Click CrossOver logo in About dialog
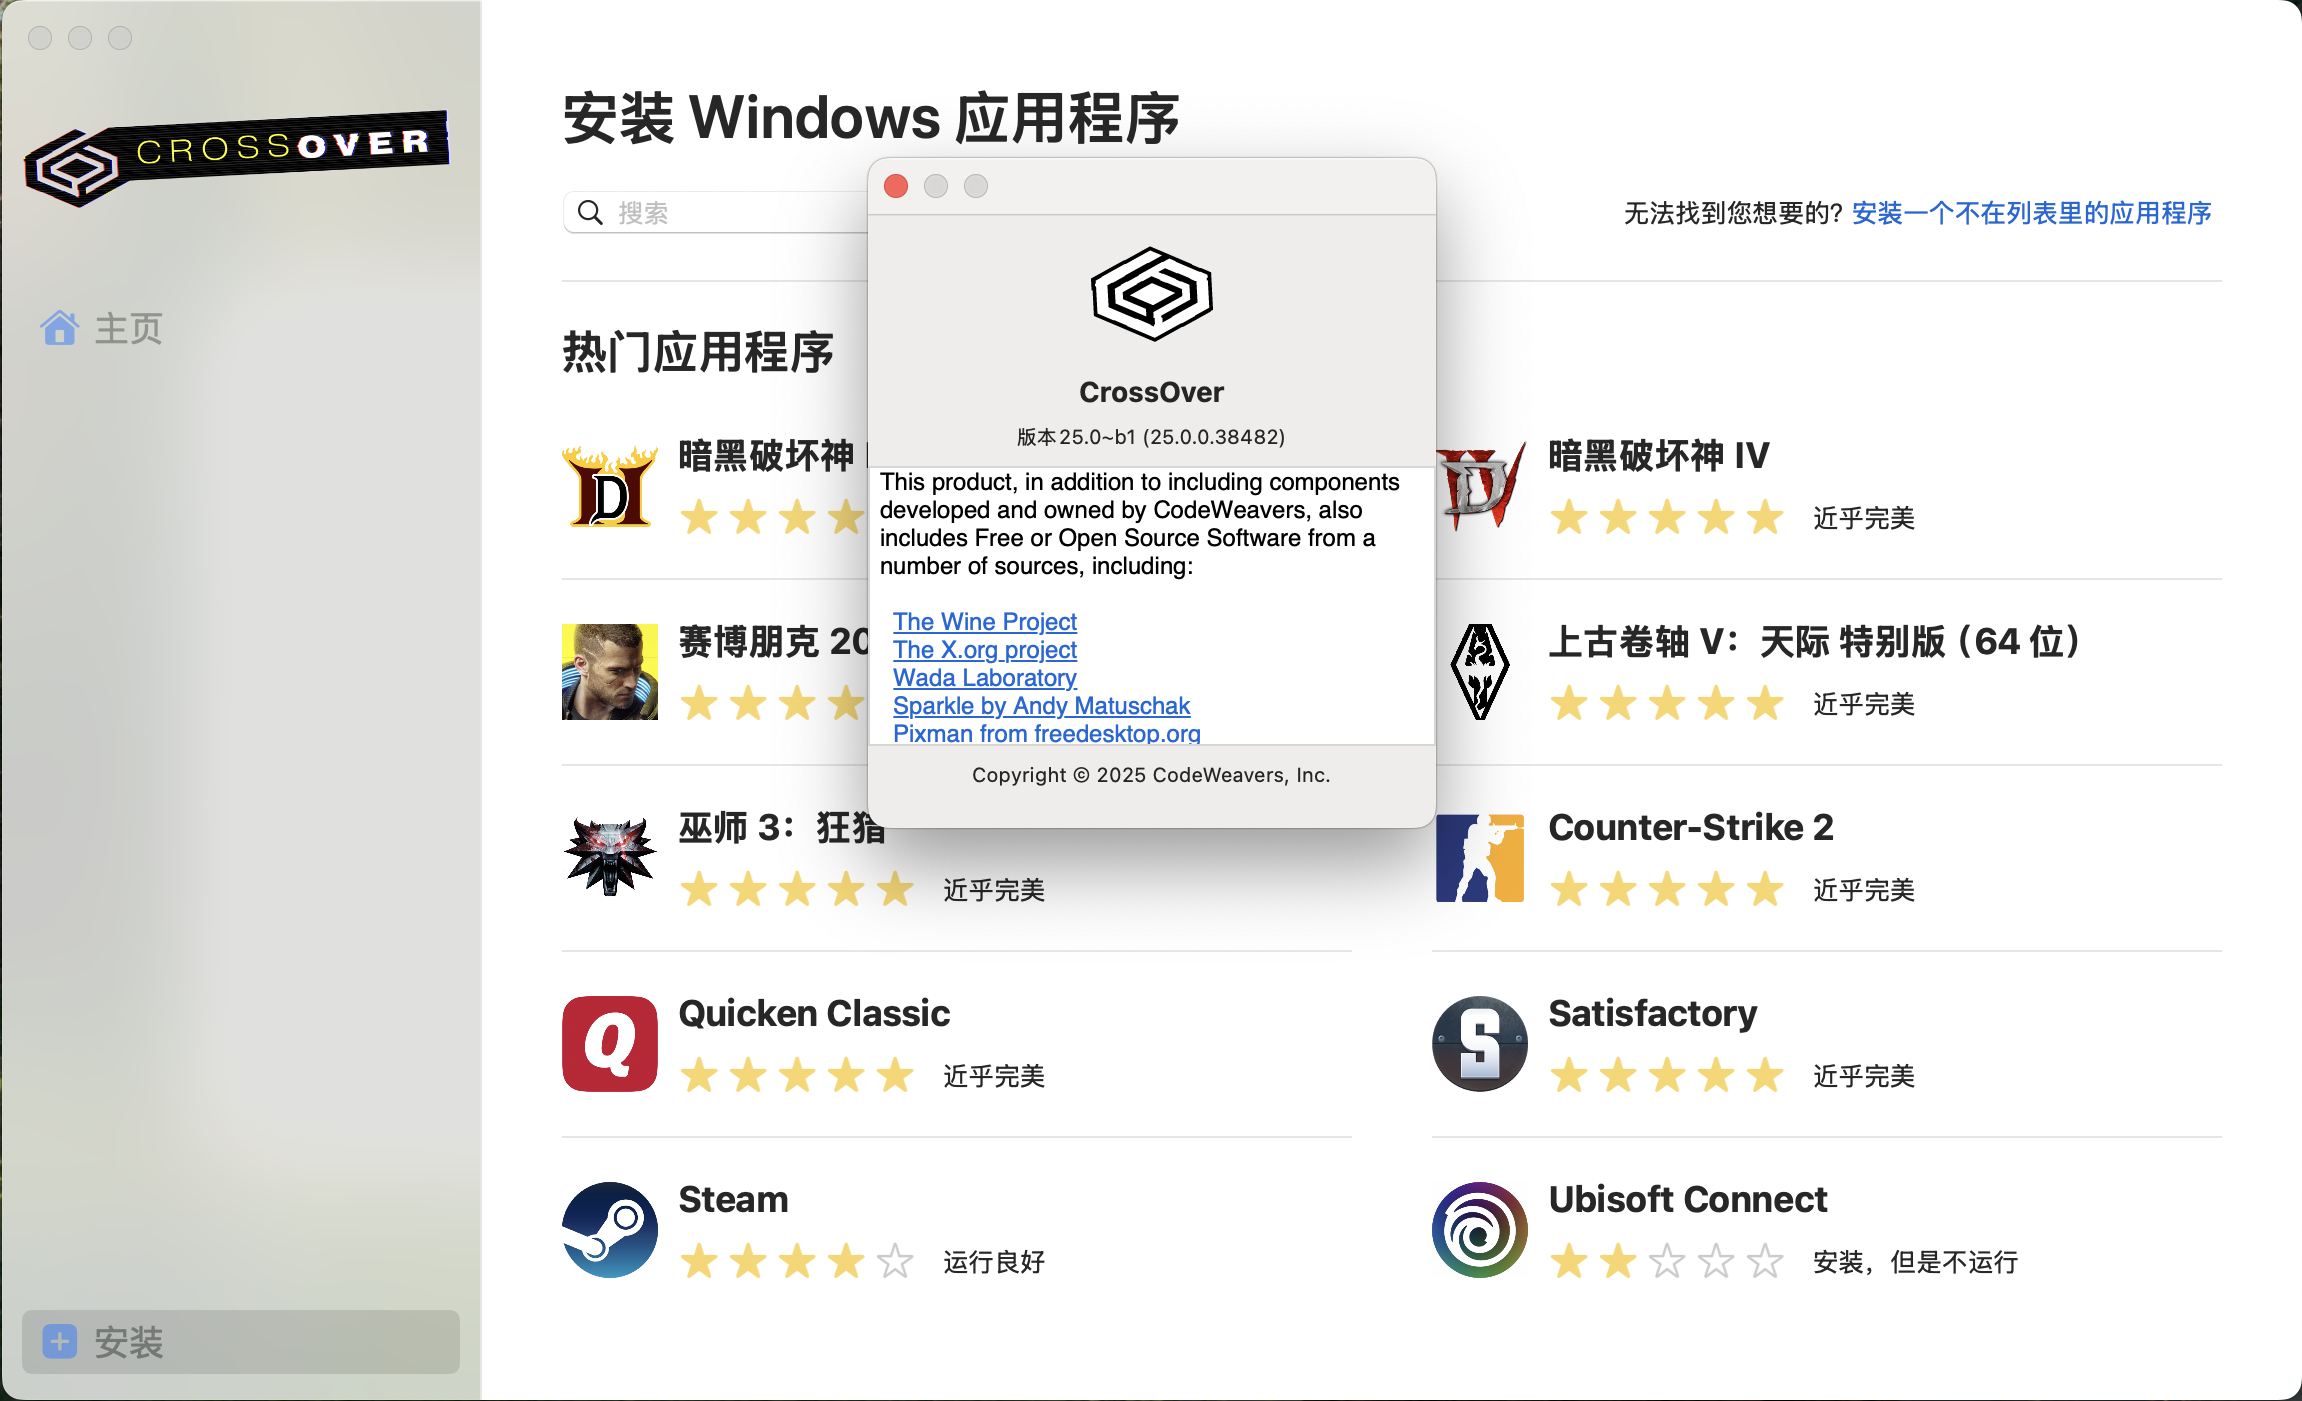 [x=1152, y=294]
